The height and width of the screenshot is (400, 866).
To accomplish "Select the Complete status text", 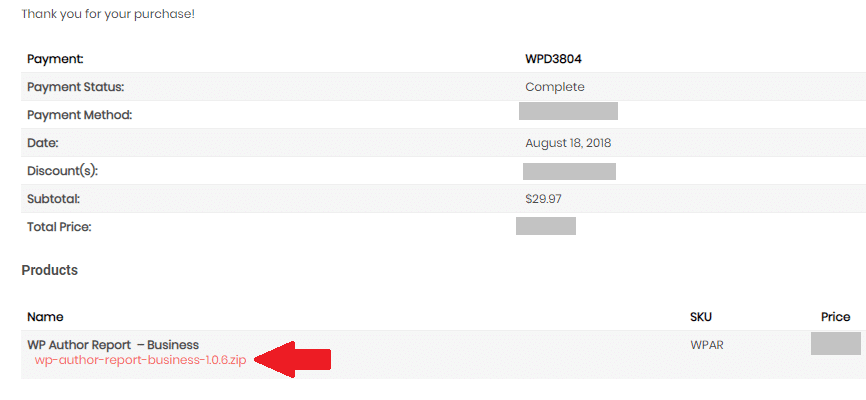I will pos(555,87).
